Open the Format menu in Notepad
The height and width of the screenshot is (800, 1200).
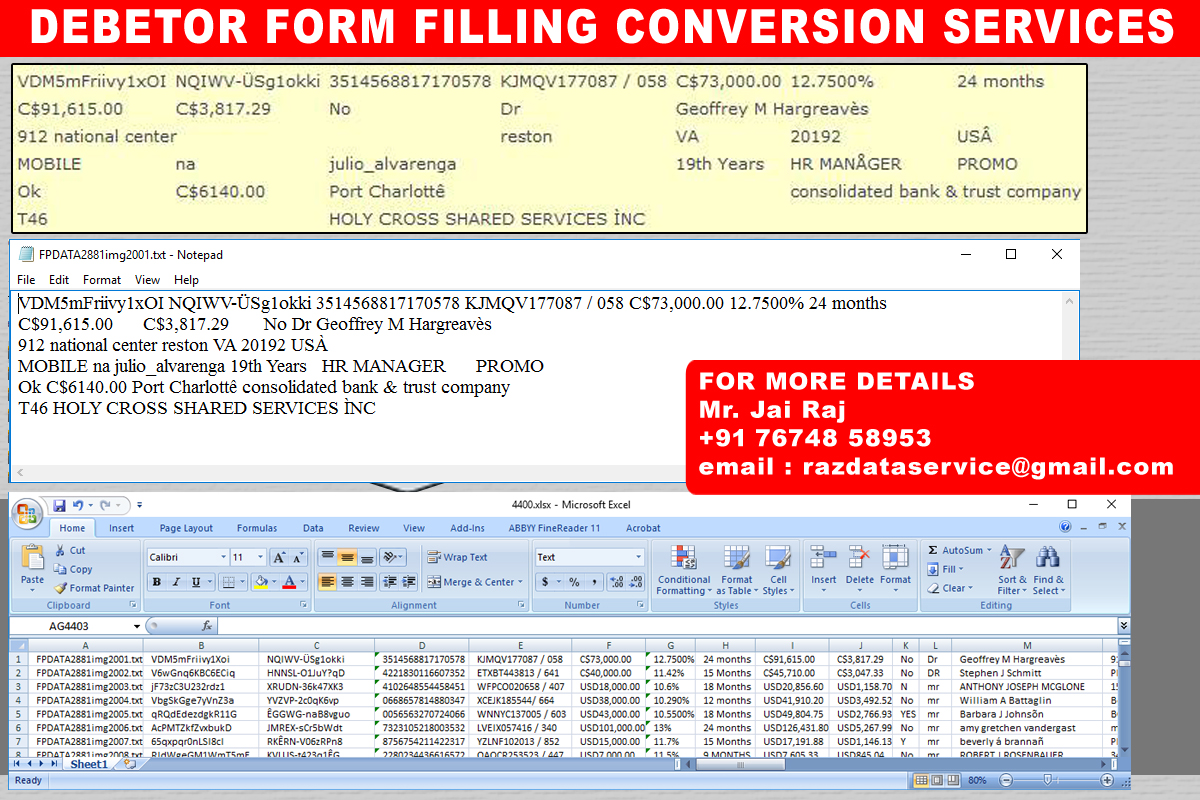click(102, 280)
